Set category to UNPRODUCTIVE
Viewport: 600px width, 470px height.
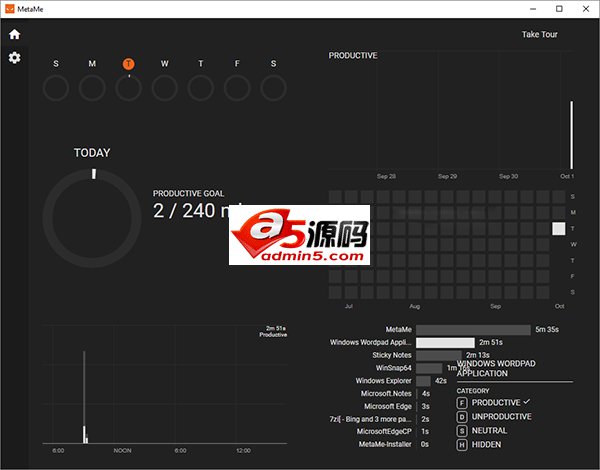(502, 416)
